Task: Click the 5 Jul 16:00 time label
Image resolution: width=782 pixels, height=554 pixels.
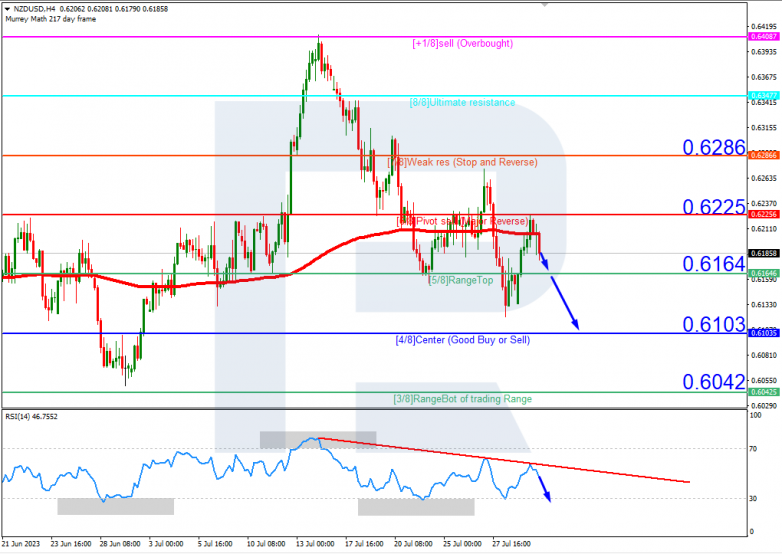Action: coord(215,544)
